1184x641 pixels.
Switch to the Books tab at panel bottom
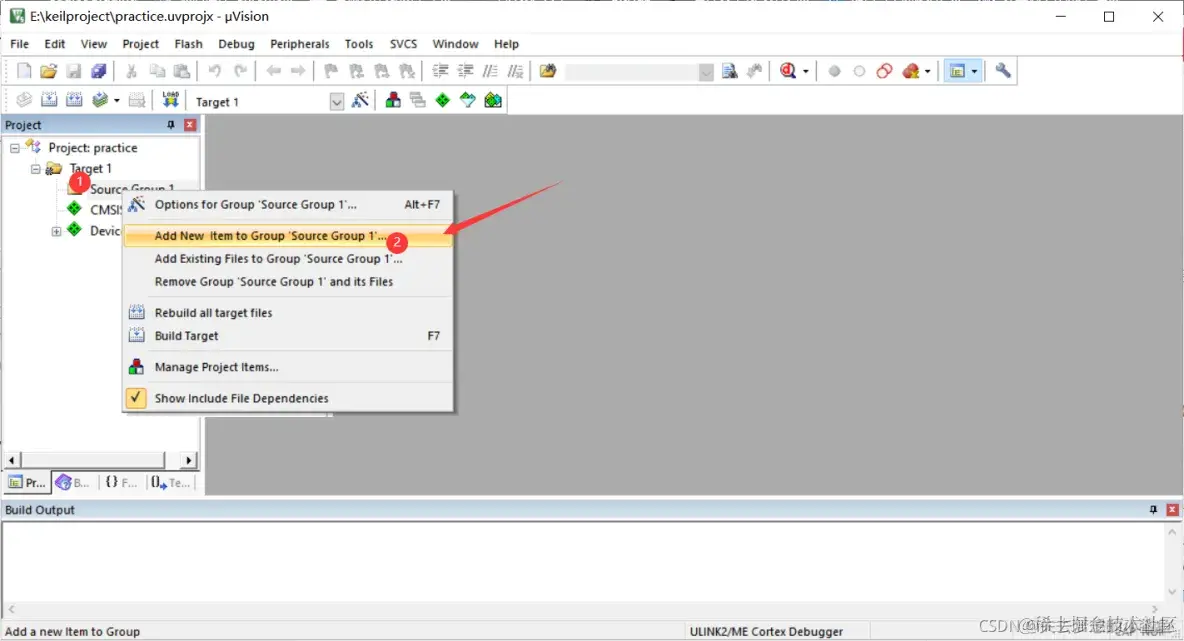[x=73, y=482]
